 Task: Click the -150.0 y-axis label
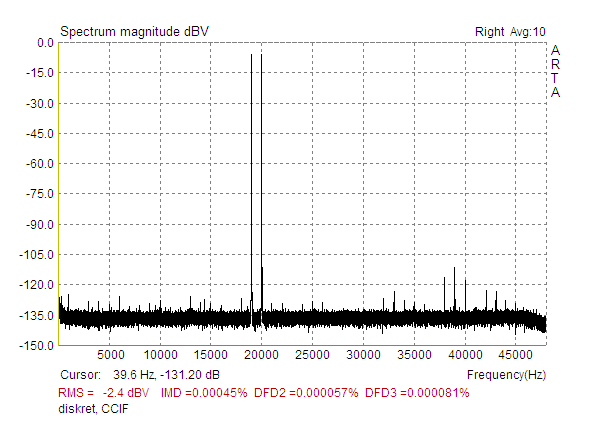[x=37, y=345]
